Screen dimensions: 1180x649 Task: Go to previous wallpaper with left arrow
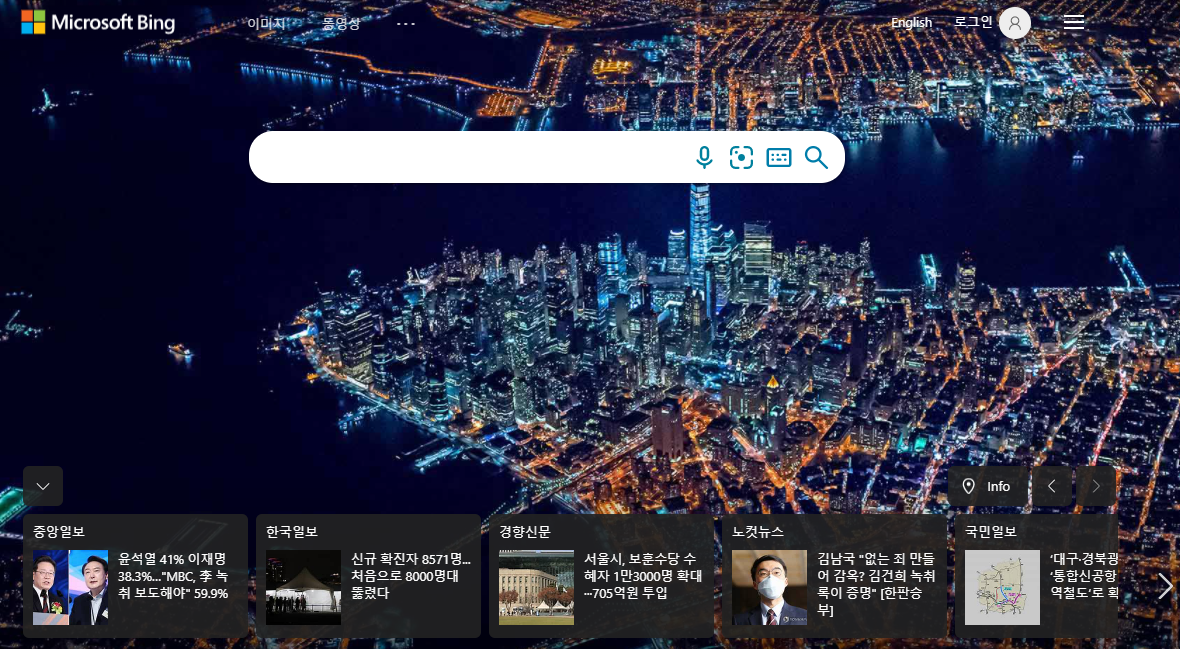point(1051,486)
